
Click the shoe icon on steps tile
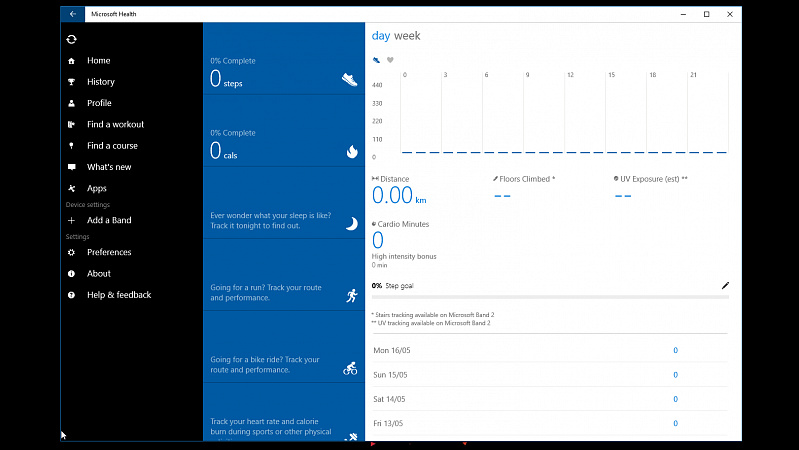pyautogui.click(x=350, y=80)
